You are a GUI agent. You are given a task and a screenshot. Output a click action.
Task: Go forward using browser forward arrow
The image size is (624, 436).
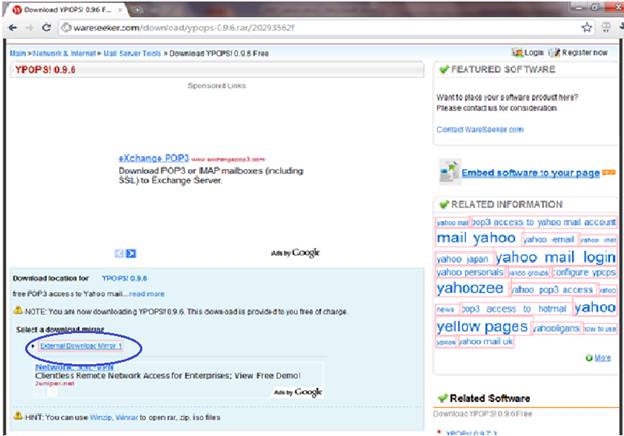click(29, 27)
